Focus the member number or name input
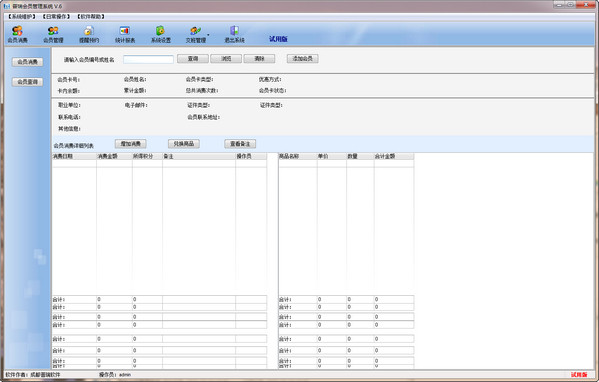This screenshot has width=599, height=382. pos(148,59)
